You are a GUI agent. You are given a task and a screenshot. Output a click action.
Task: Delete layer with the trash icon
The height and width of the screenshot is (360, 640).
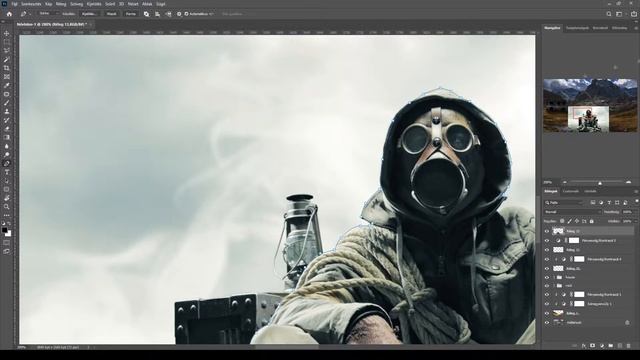tap(629, 346)
